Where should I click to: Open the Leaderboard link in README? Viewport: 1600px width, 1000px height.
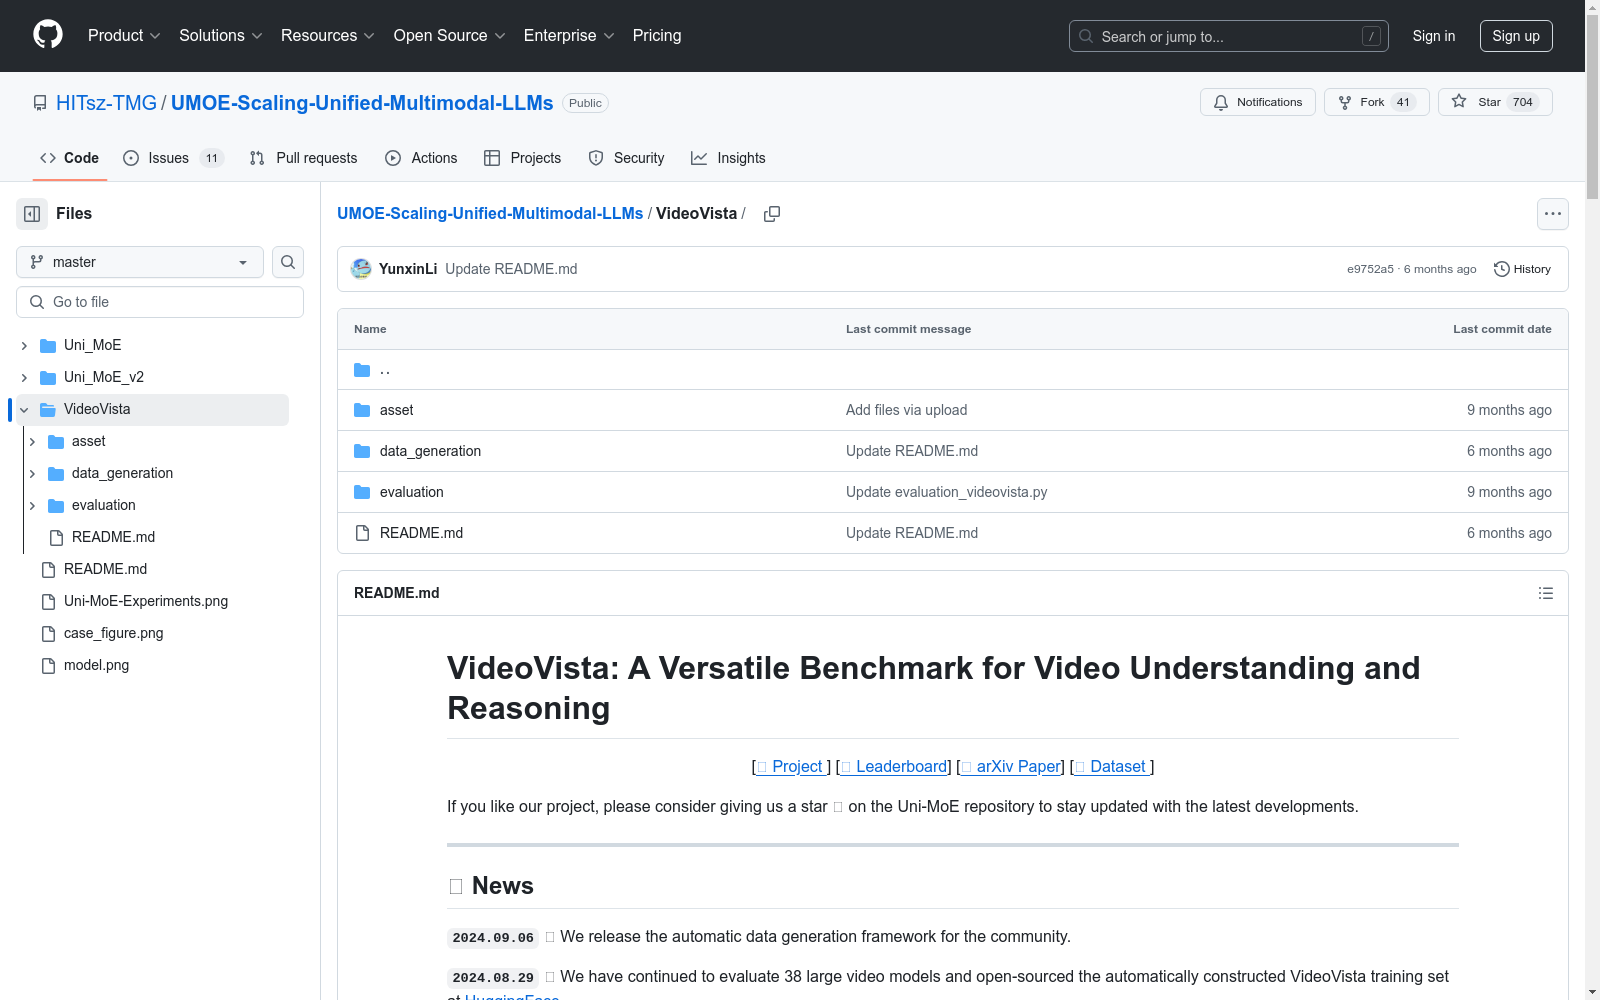point(894,766)
